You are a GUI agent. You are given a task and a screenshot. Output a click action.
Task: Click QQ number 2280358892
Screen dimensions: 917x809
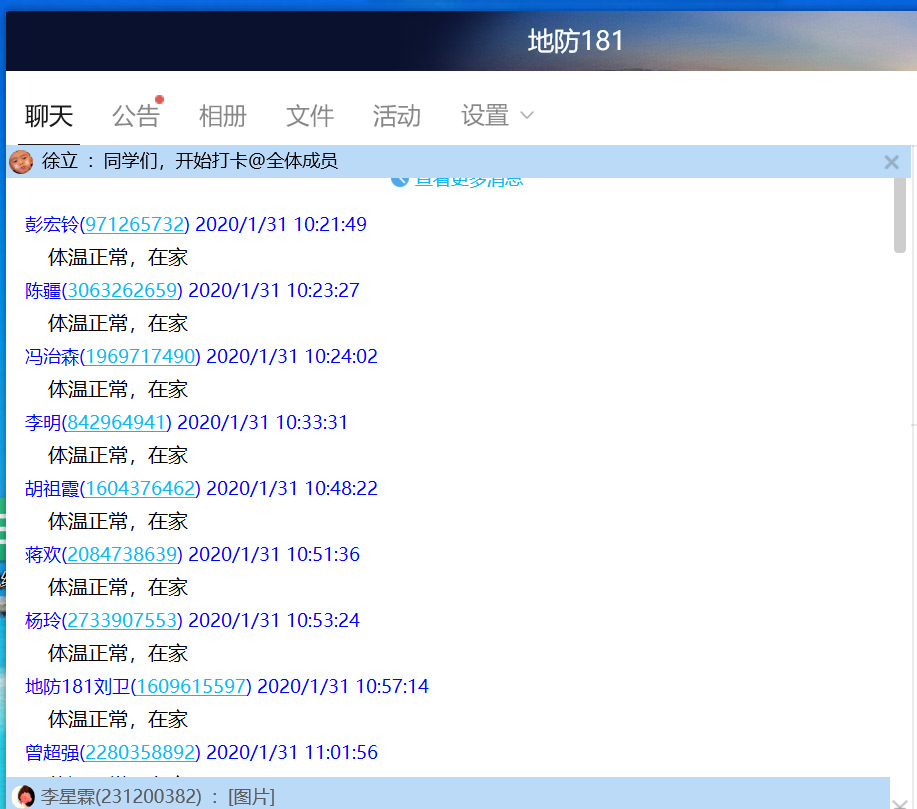tap(140, 753)
